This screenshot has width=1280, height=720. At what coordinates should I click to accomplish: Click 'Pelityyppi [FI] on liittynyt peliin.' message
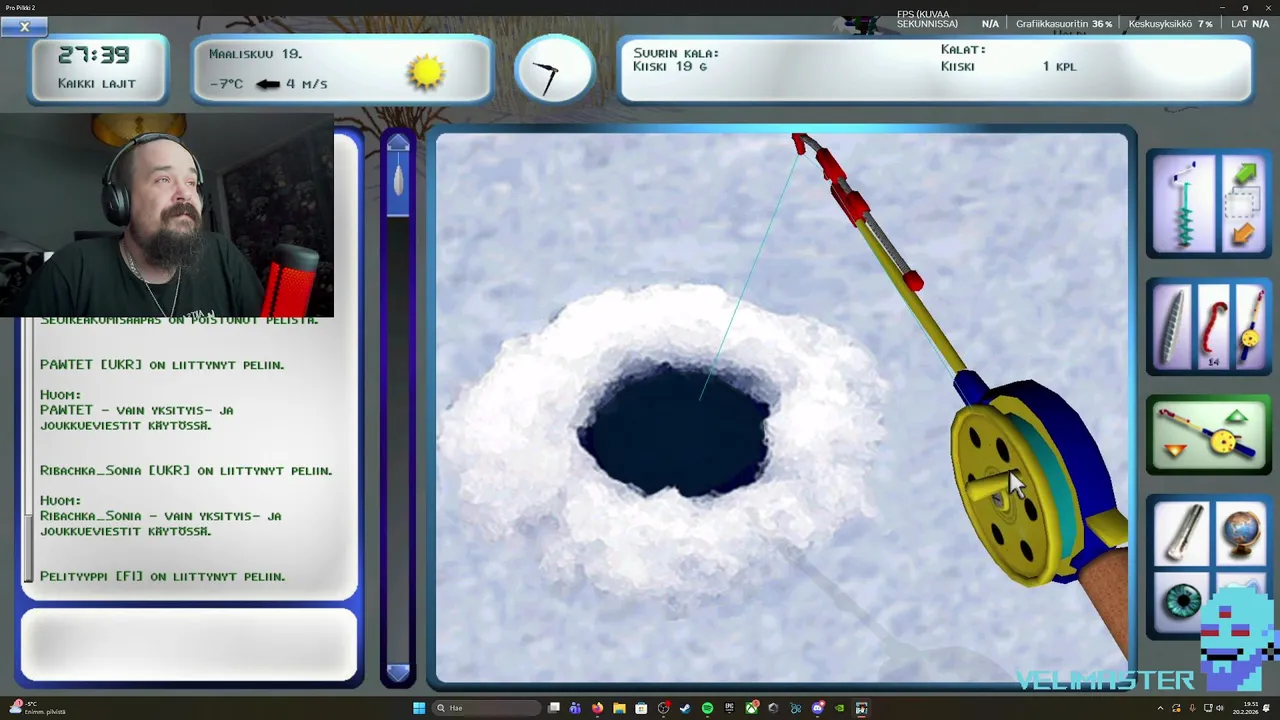tap(163, 577)
